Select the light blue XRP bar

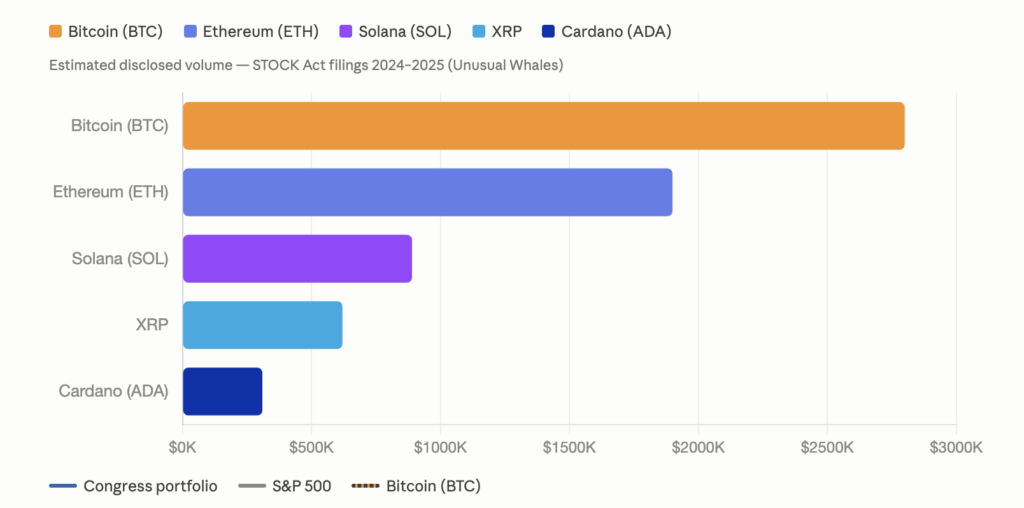tap(262, 325)
